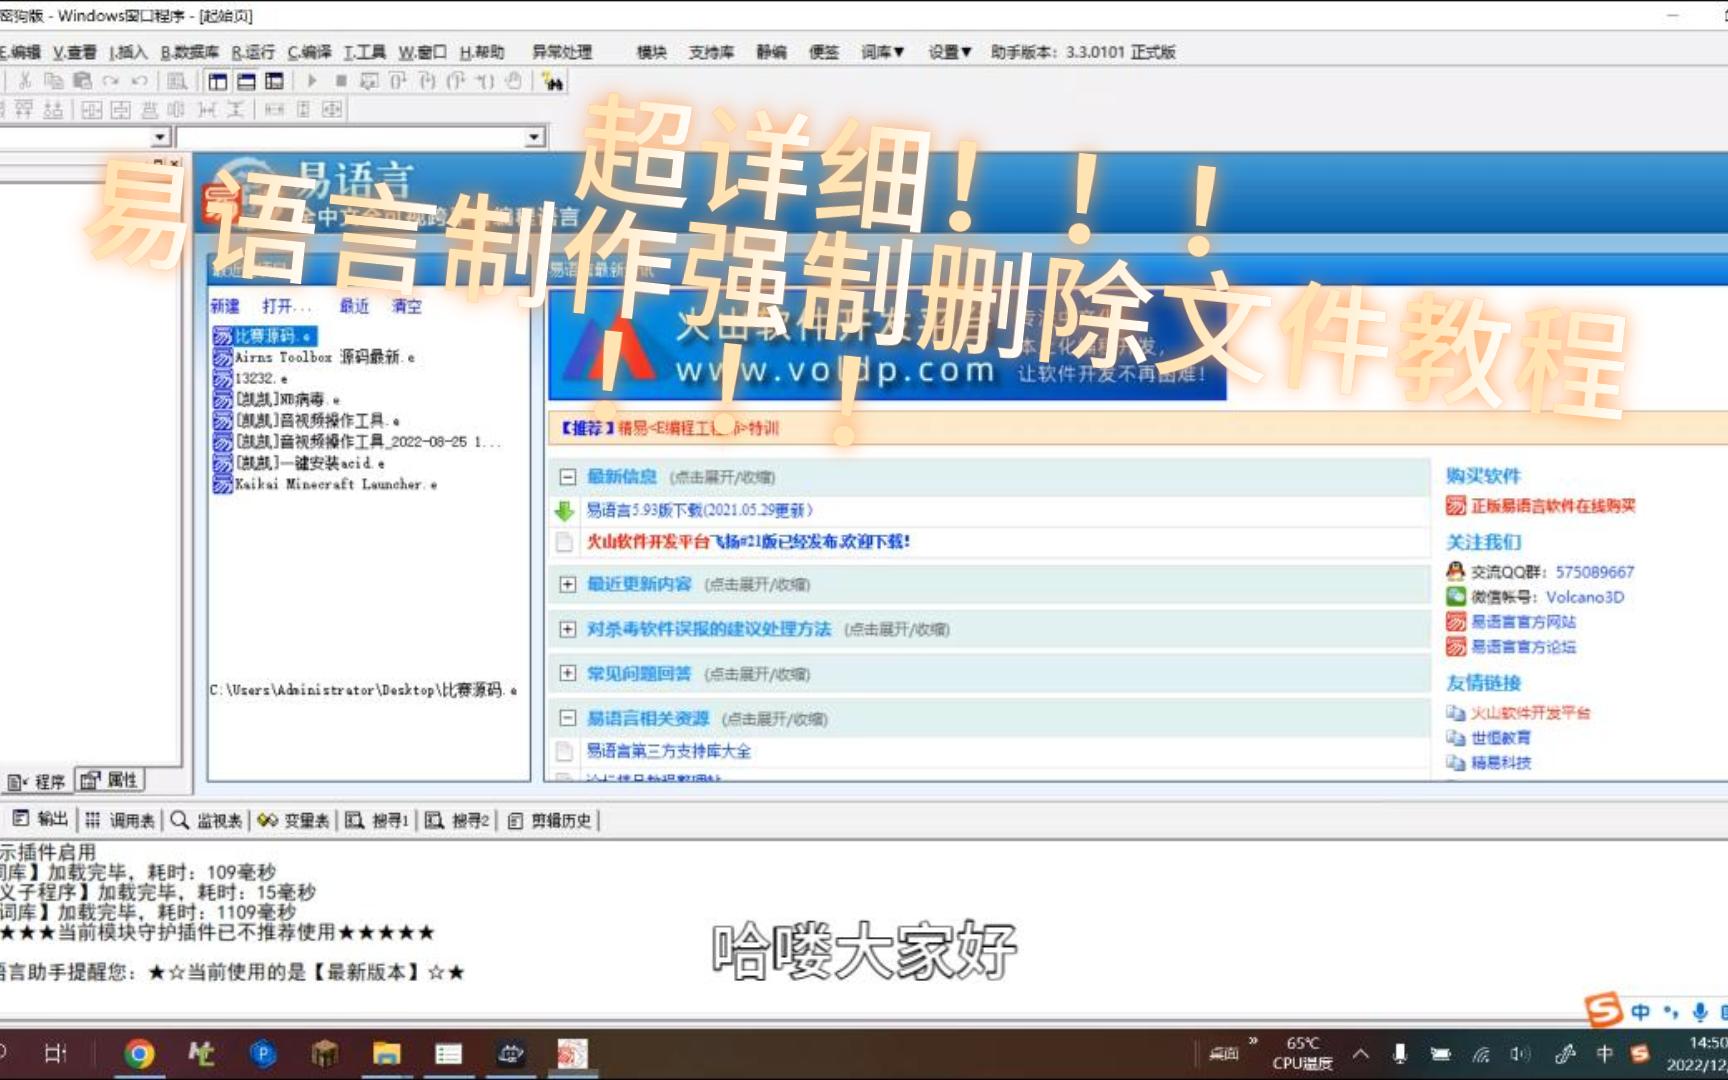Switch to the 属性 tab
The width and height of the screenshot is (1728, 1080).
click(110, 780)
